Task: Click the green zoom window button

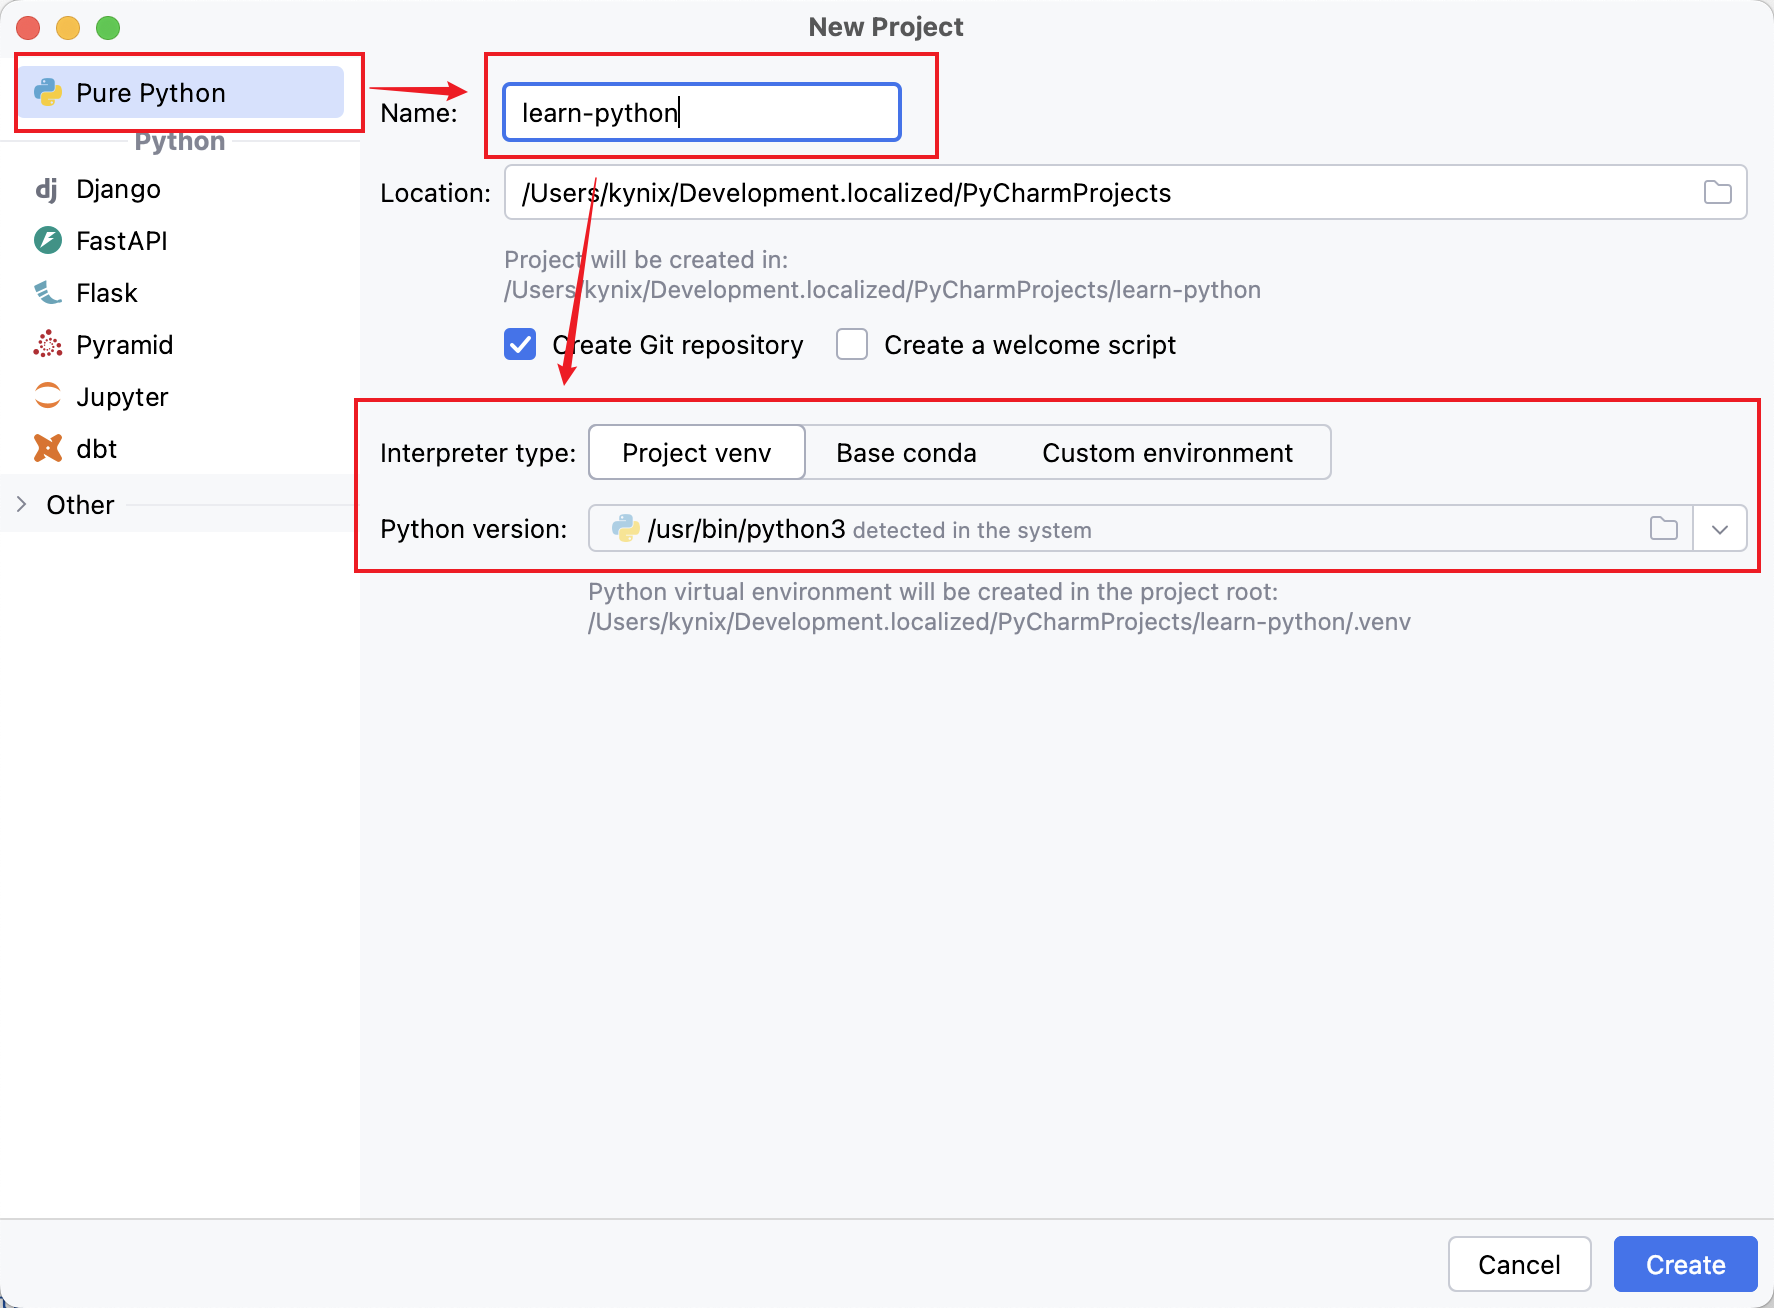Action: pos(108,28)
